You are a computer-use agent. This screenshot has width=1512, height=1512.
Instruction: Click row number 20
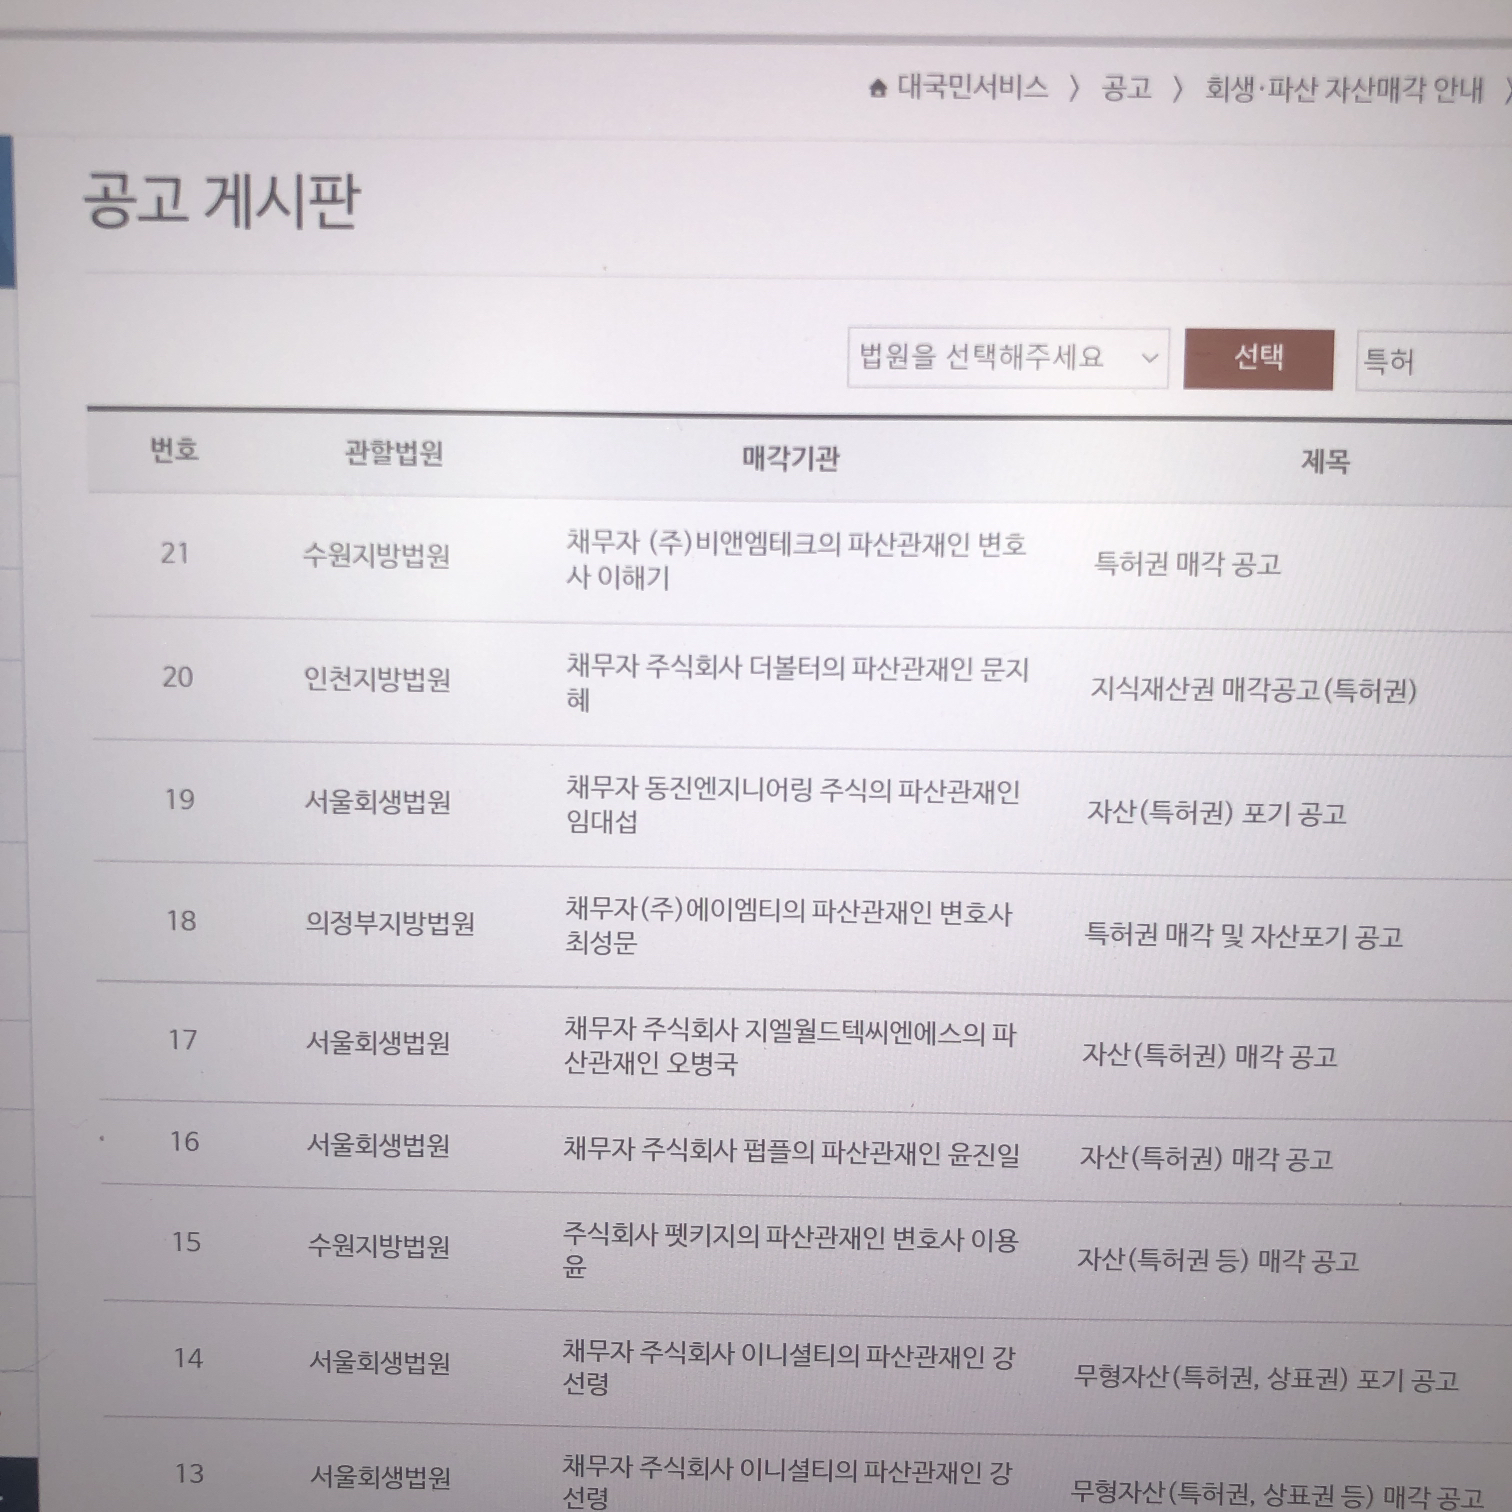pos(178,677)
